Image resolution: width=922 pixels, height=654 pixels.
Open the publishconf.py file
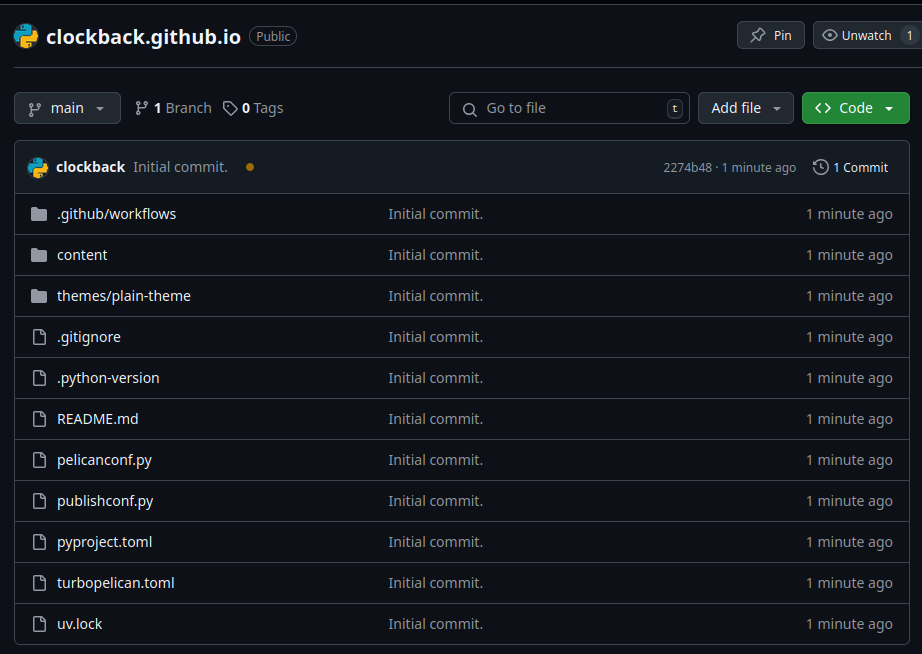pyautogui.click(x=105, y=502)
